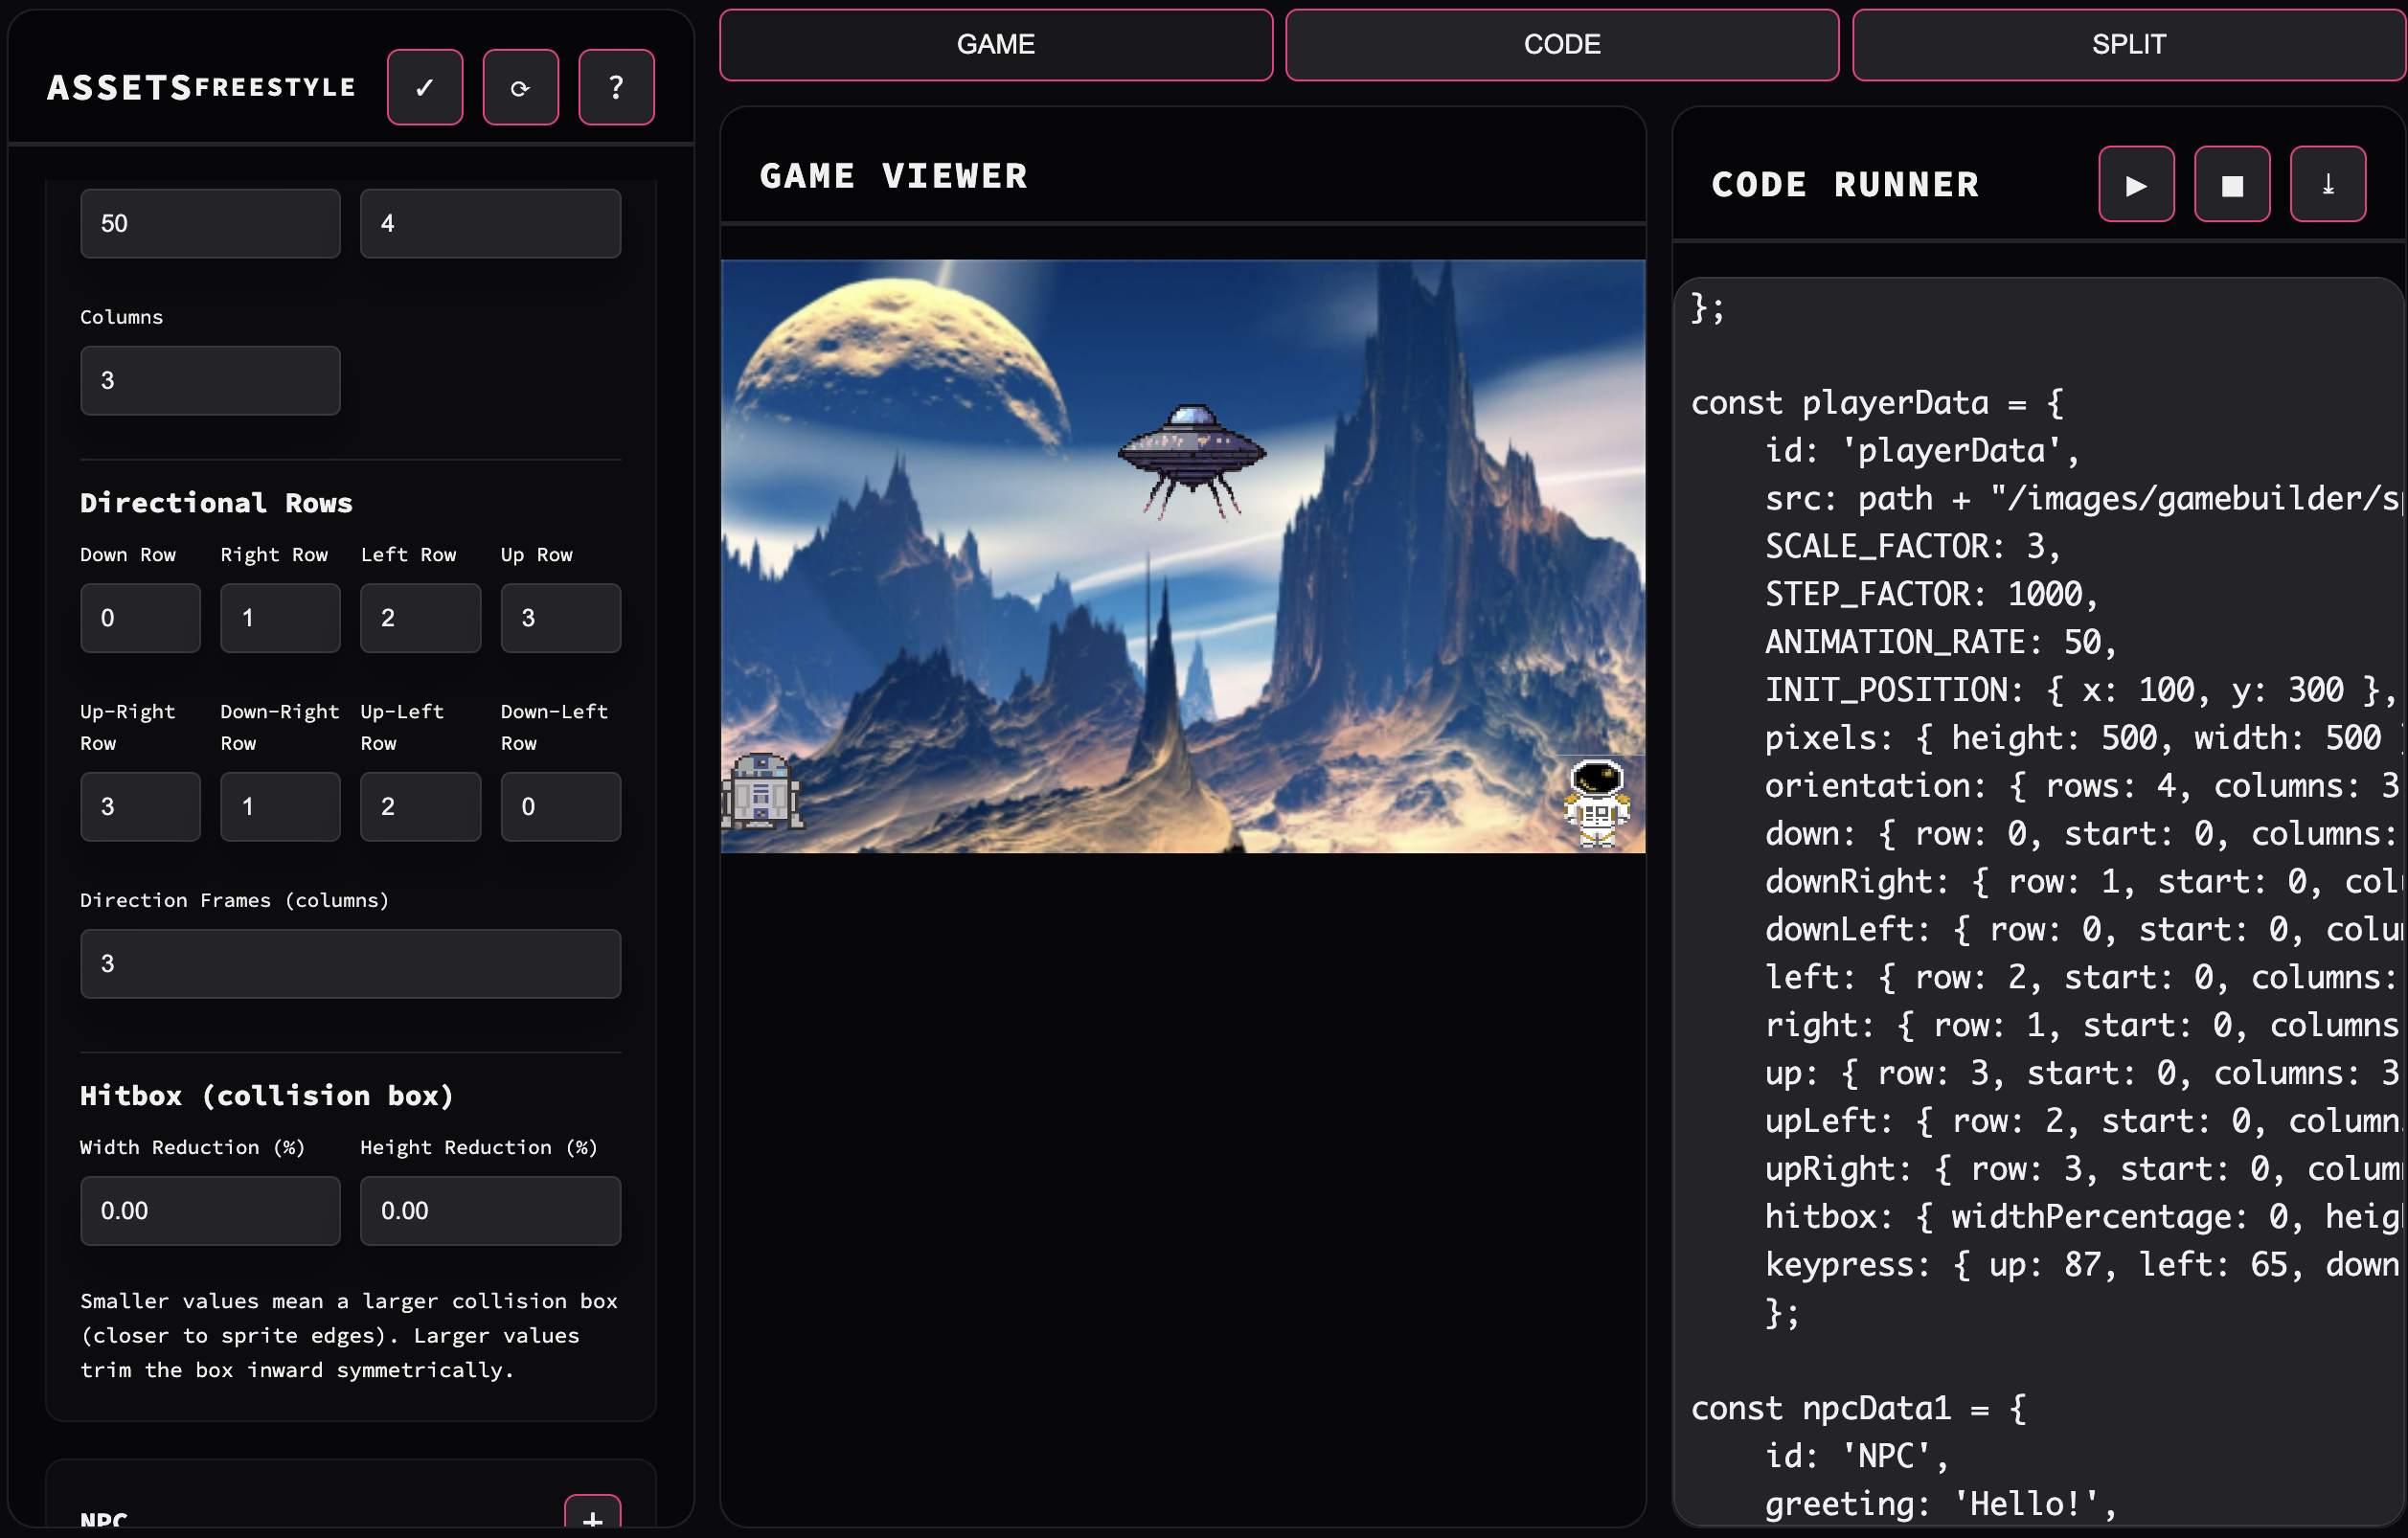Switch to the GAME tab
2408x1538 pixels.
pos(996,44)
